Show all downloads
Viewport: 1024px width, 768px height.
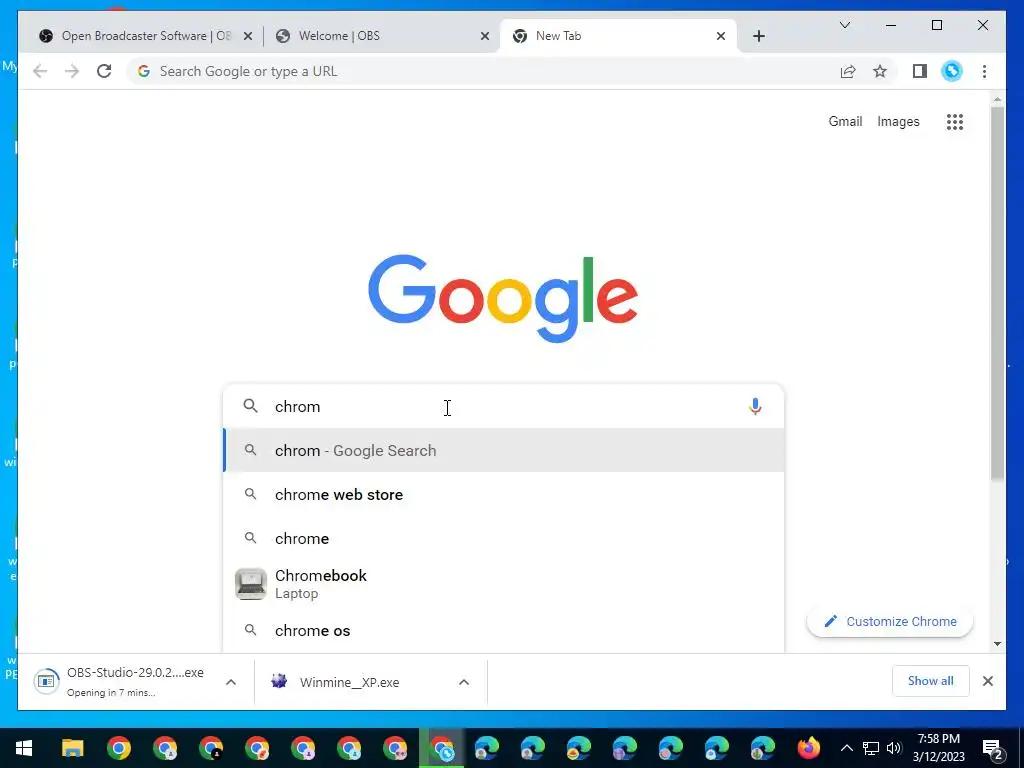(931, 681)
